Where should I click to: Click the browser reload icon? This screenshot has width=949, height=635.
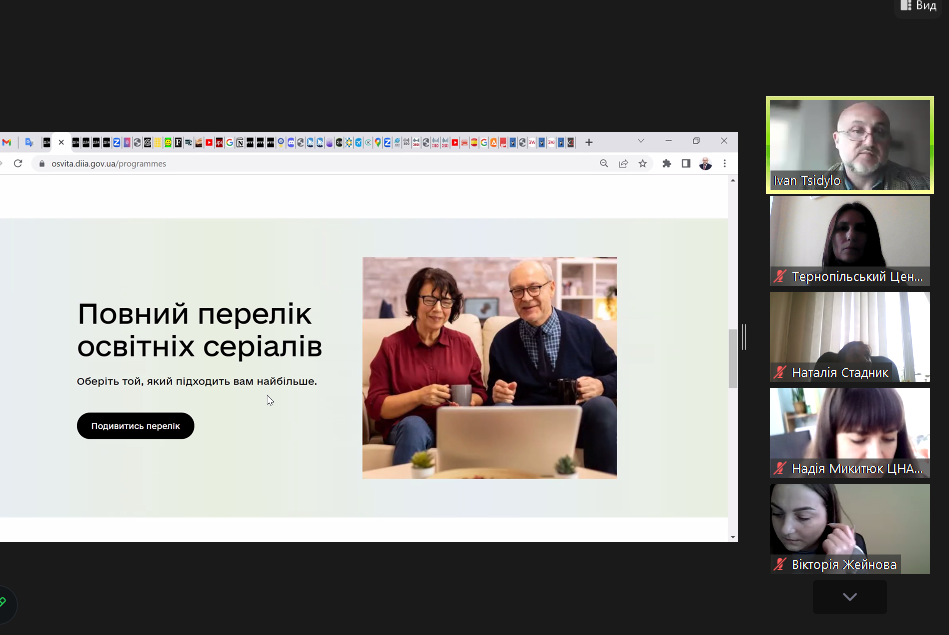[18, 163]
